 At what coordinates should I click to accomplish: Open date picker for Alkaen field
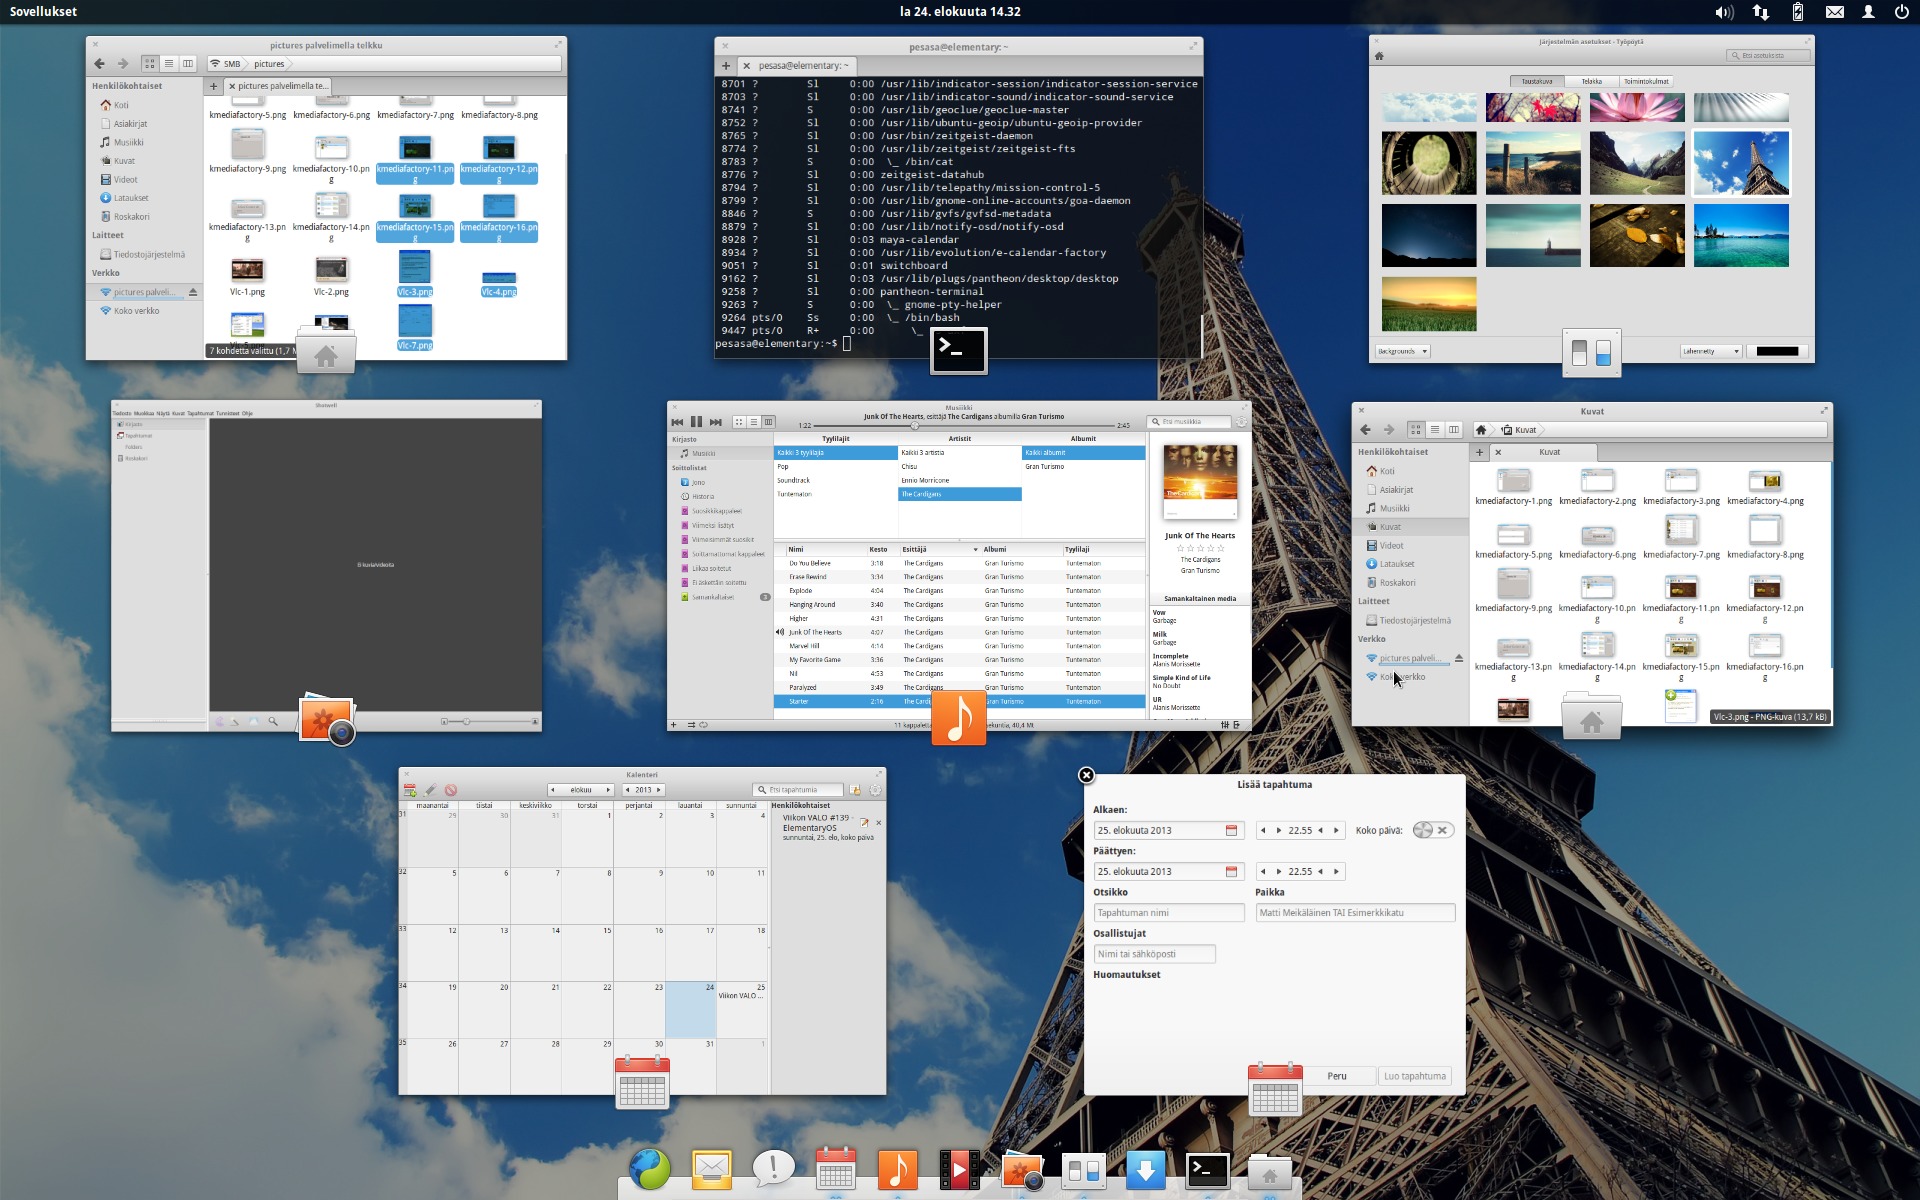click(1232, 831)
